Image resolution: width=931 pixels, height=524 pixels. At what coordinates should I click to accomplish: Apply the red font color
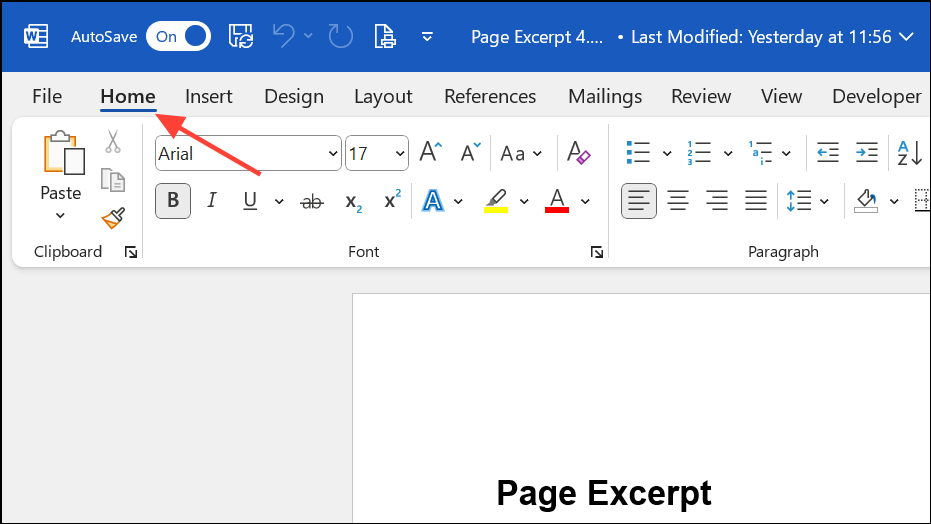[557, 201]
